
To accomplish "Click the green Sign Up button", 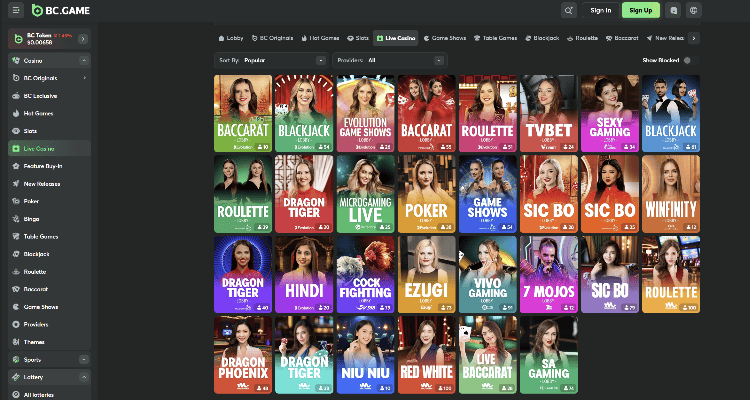I will point(640,10).
